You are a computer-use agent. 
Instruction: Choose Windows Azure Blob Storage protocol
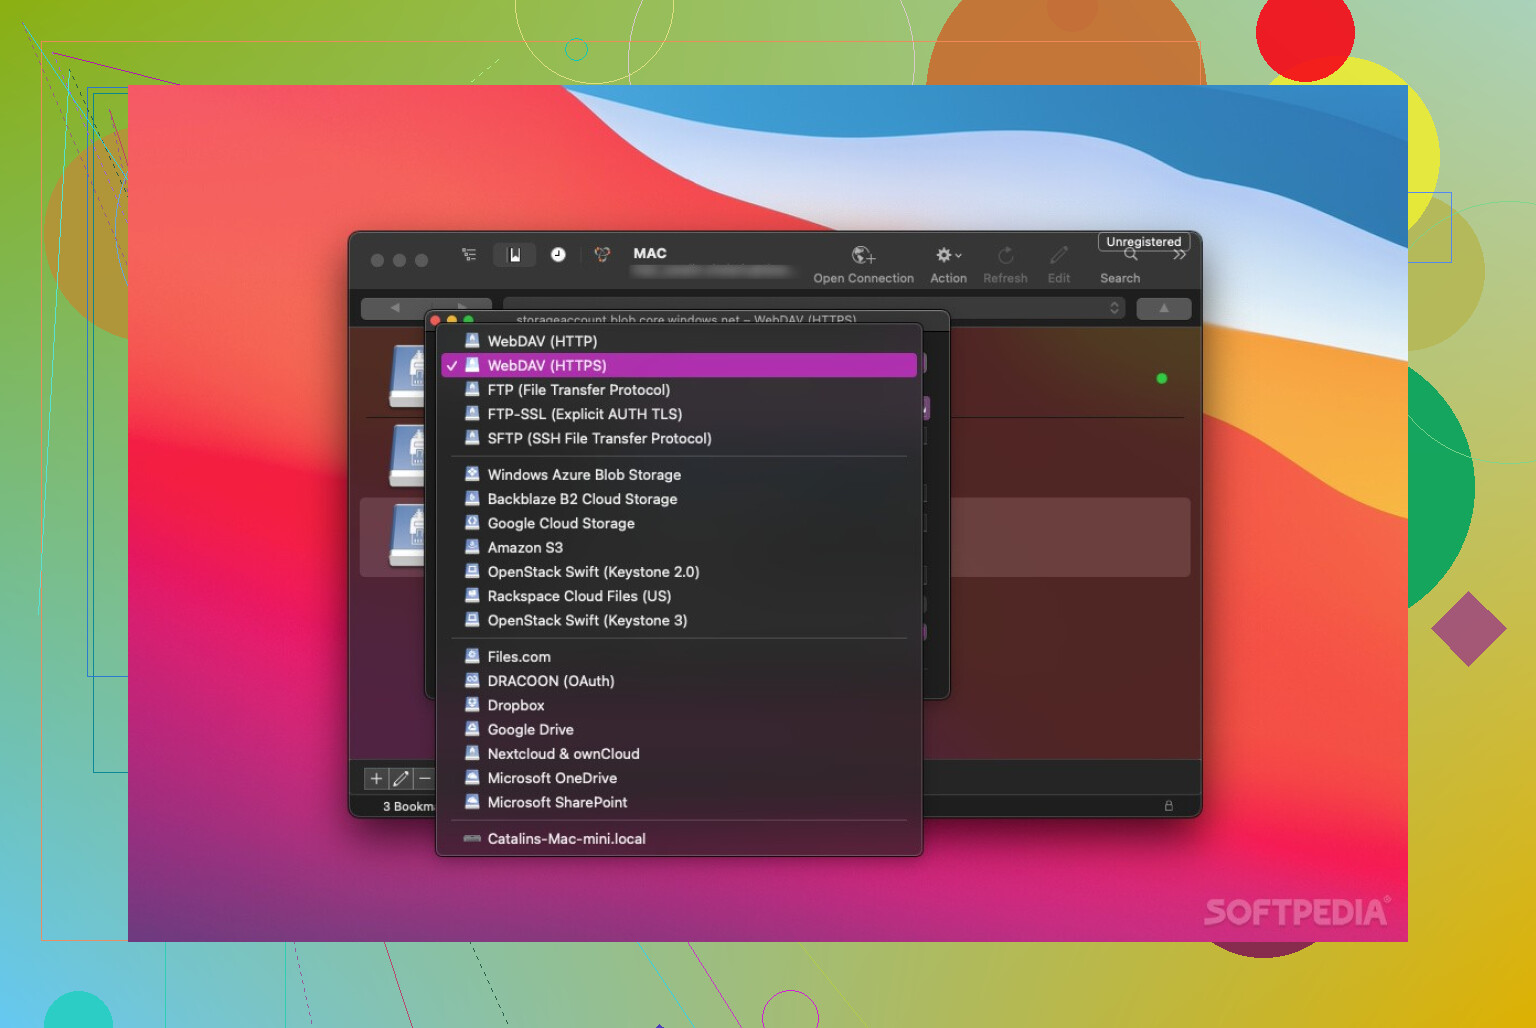(x=584, y=475)
